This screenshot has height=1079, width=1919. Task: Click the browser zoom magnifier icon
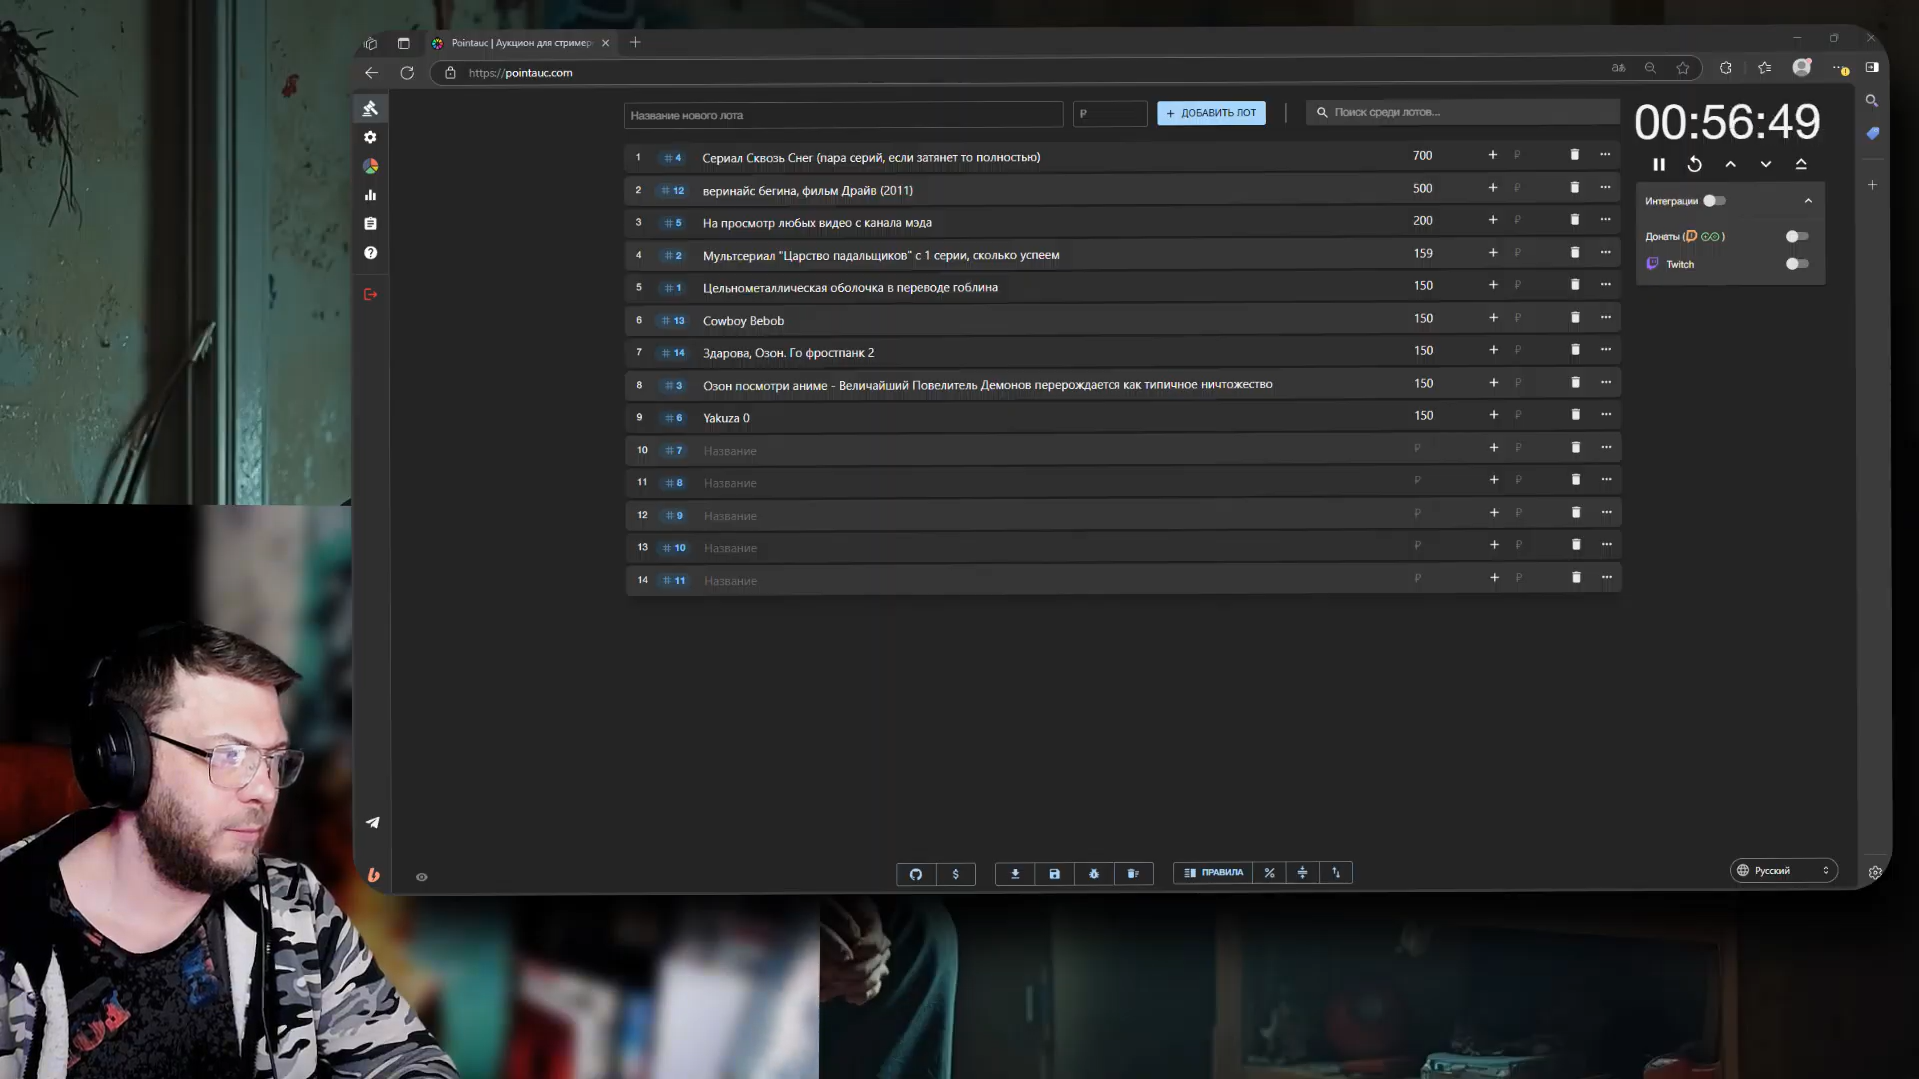point(1650,68)
